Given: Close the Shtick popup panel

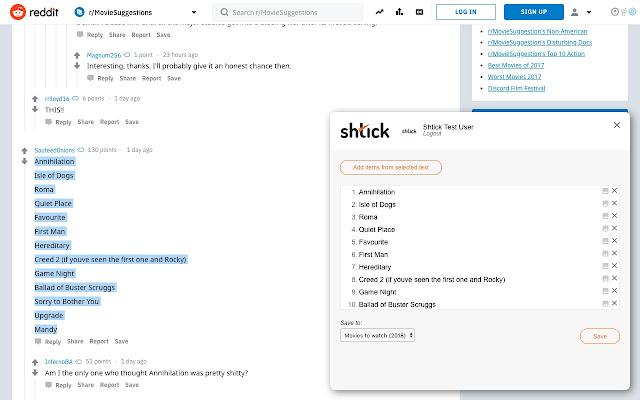Looking at the screenshot, I should tap(617, 125).
